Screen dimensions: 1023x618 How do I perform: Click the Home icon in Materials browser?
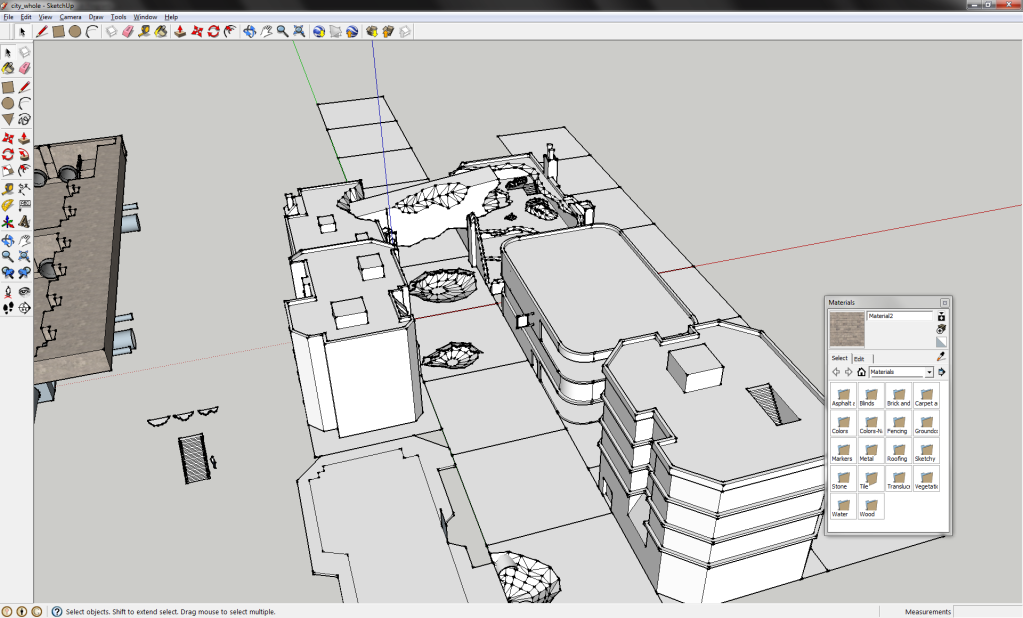[861, 372]
